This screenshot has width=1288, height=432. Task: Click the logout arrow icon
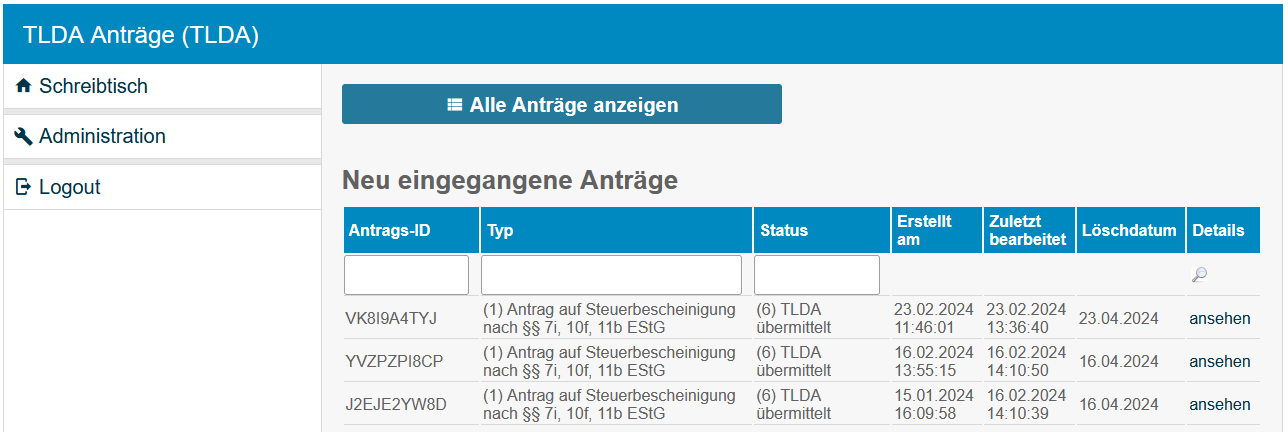pos(24,187)
